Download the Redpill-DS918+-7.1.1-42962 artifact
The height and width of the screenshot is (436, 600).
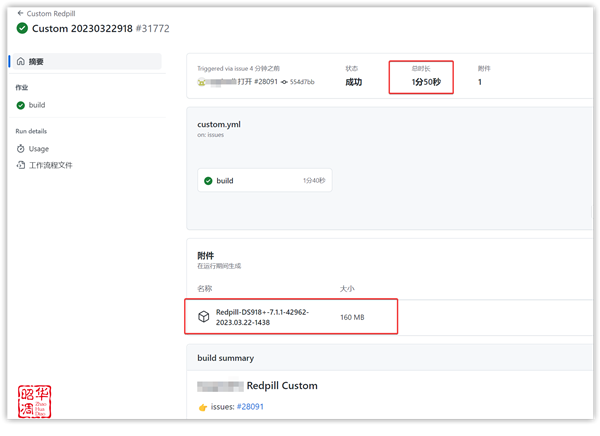262,317
